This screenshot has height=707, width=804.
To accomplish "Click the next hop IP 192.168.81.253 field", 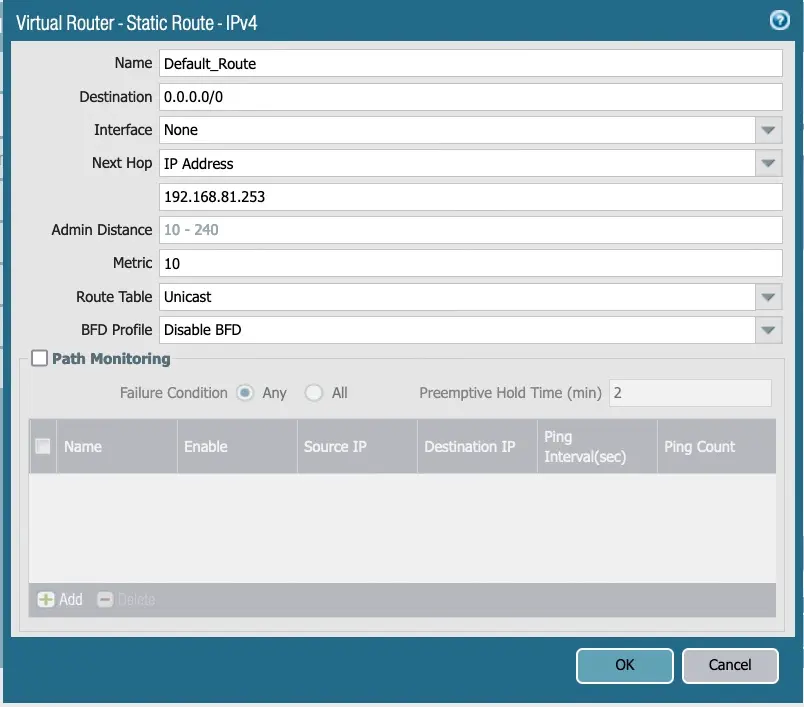I will click(x=470, y=197).
